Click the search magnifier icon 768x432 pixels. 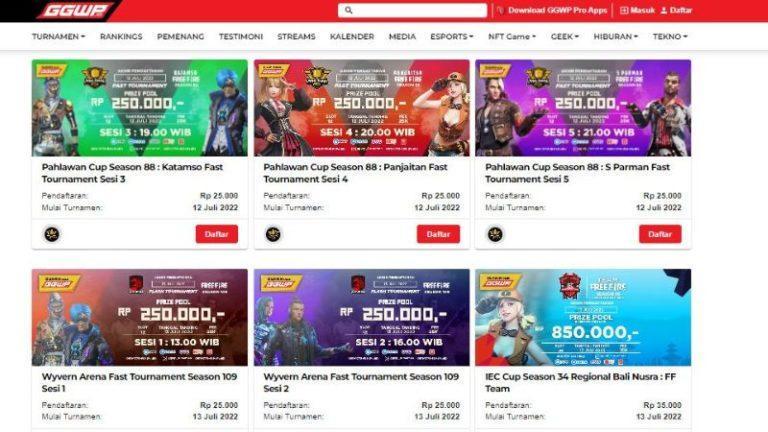click(x=349, y=10)
